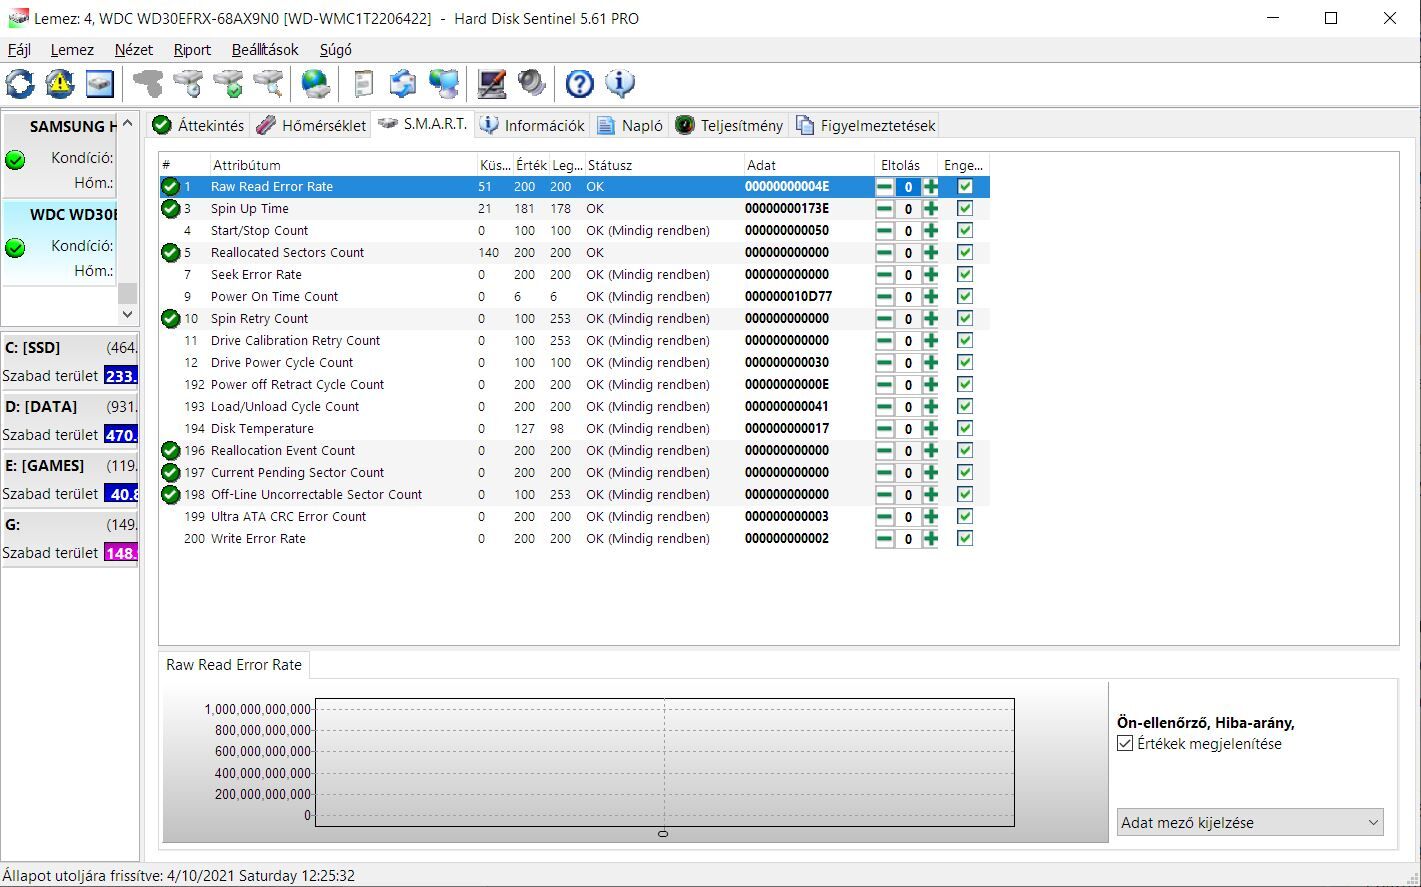Screen dimensions: 1421x887
Task: Increase offset for Reallocated Sectors Count
Action: 931,253
